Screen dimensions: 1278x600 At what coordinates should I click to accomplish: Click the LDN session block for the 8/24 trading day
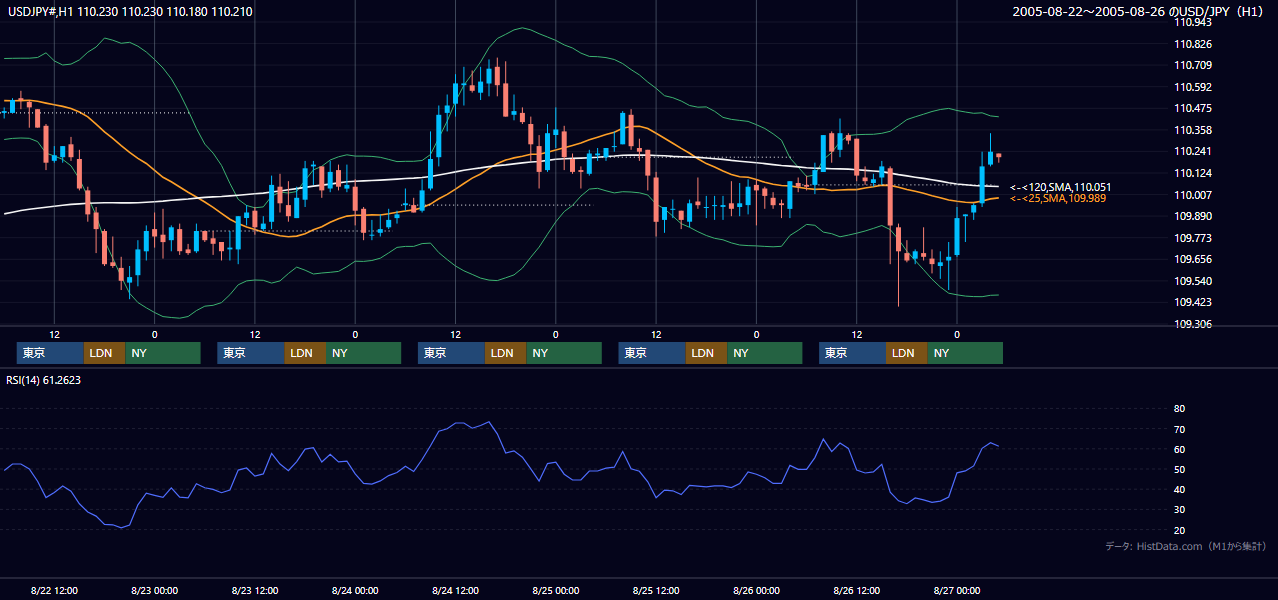505,353
